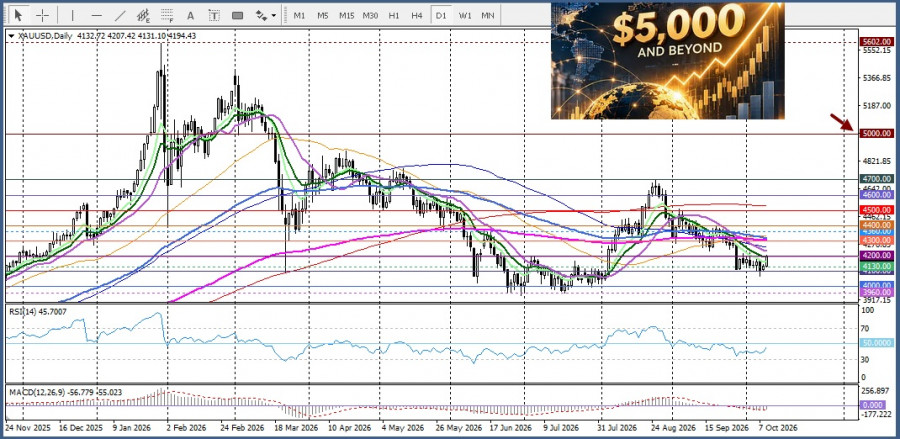
Task: Switch to H1 timeframe
Action: pos(394,15)
